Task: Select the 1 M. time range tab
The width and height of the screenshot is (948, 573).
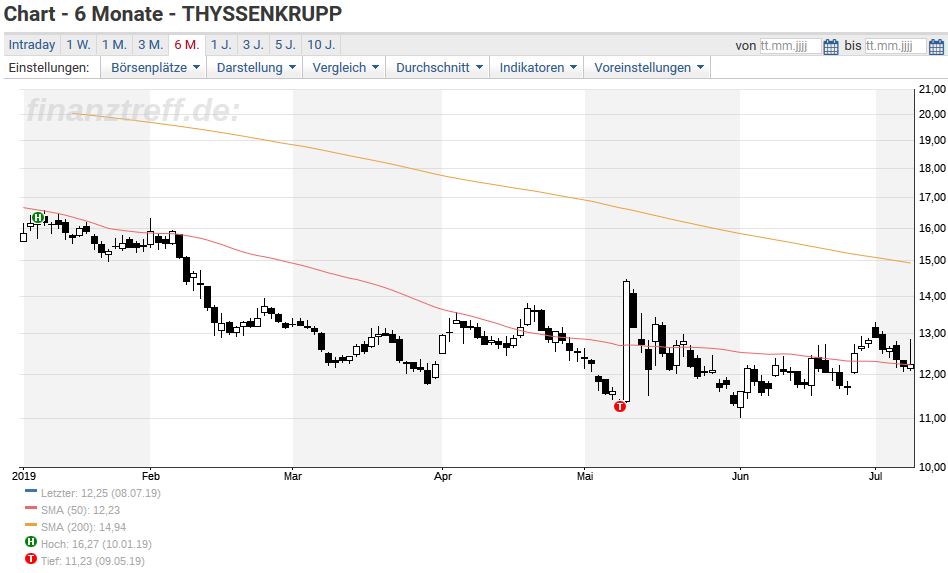Action: tap(114, 45)
